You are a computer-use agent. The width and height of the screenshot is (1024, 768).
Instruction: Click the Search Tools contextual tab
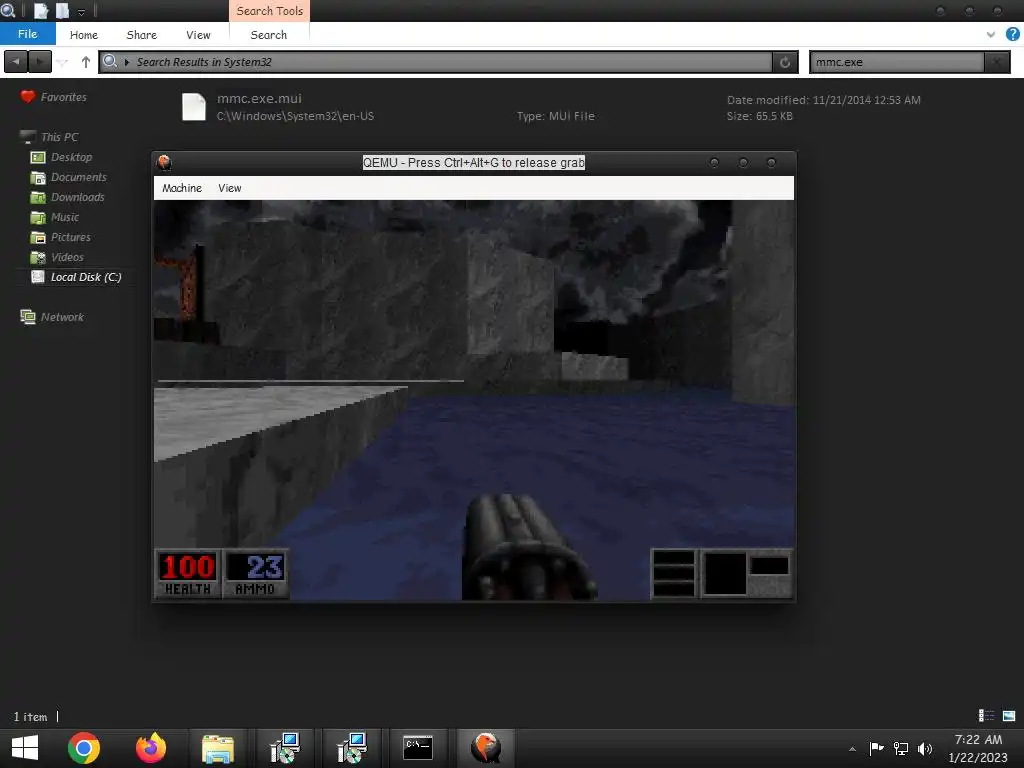click(269, 10)
